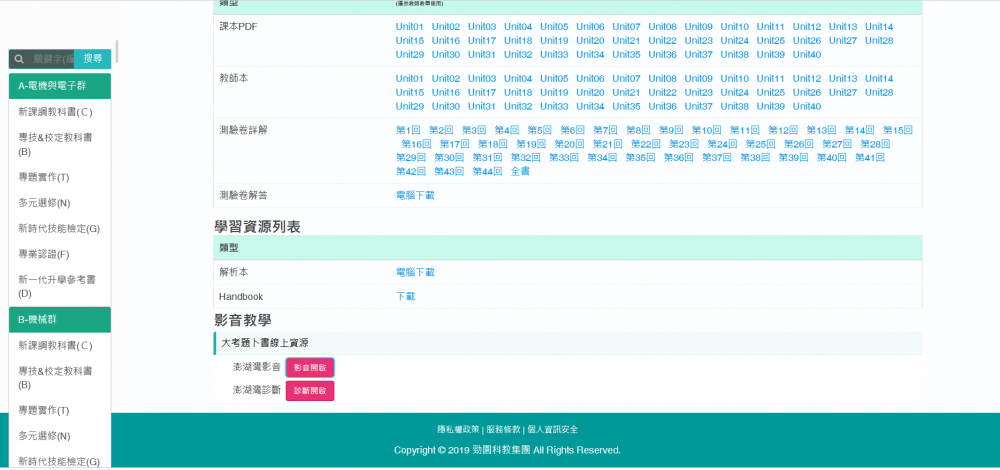The width and height of the screenshot is (1000, 470).
Task: Click 全書 link in 測驗卷詳解 row
Action: (520, 171)
